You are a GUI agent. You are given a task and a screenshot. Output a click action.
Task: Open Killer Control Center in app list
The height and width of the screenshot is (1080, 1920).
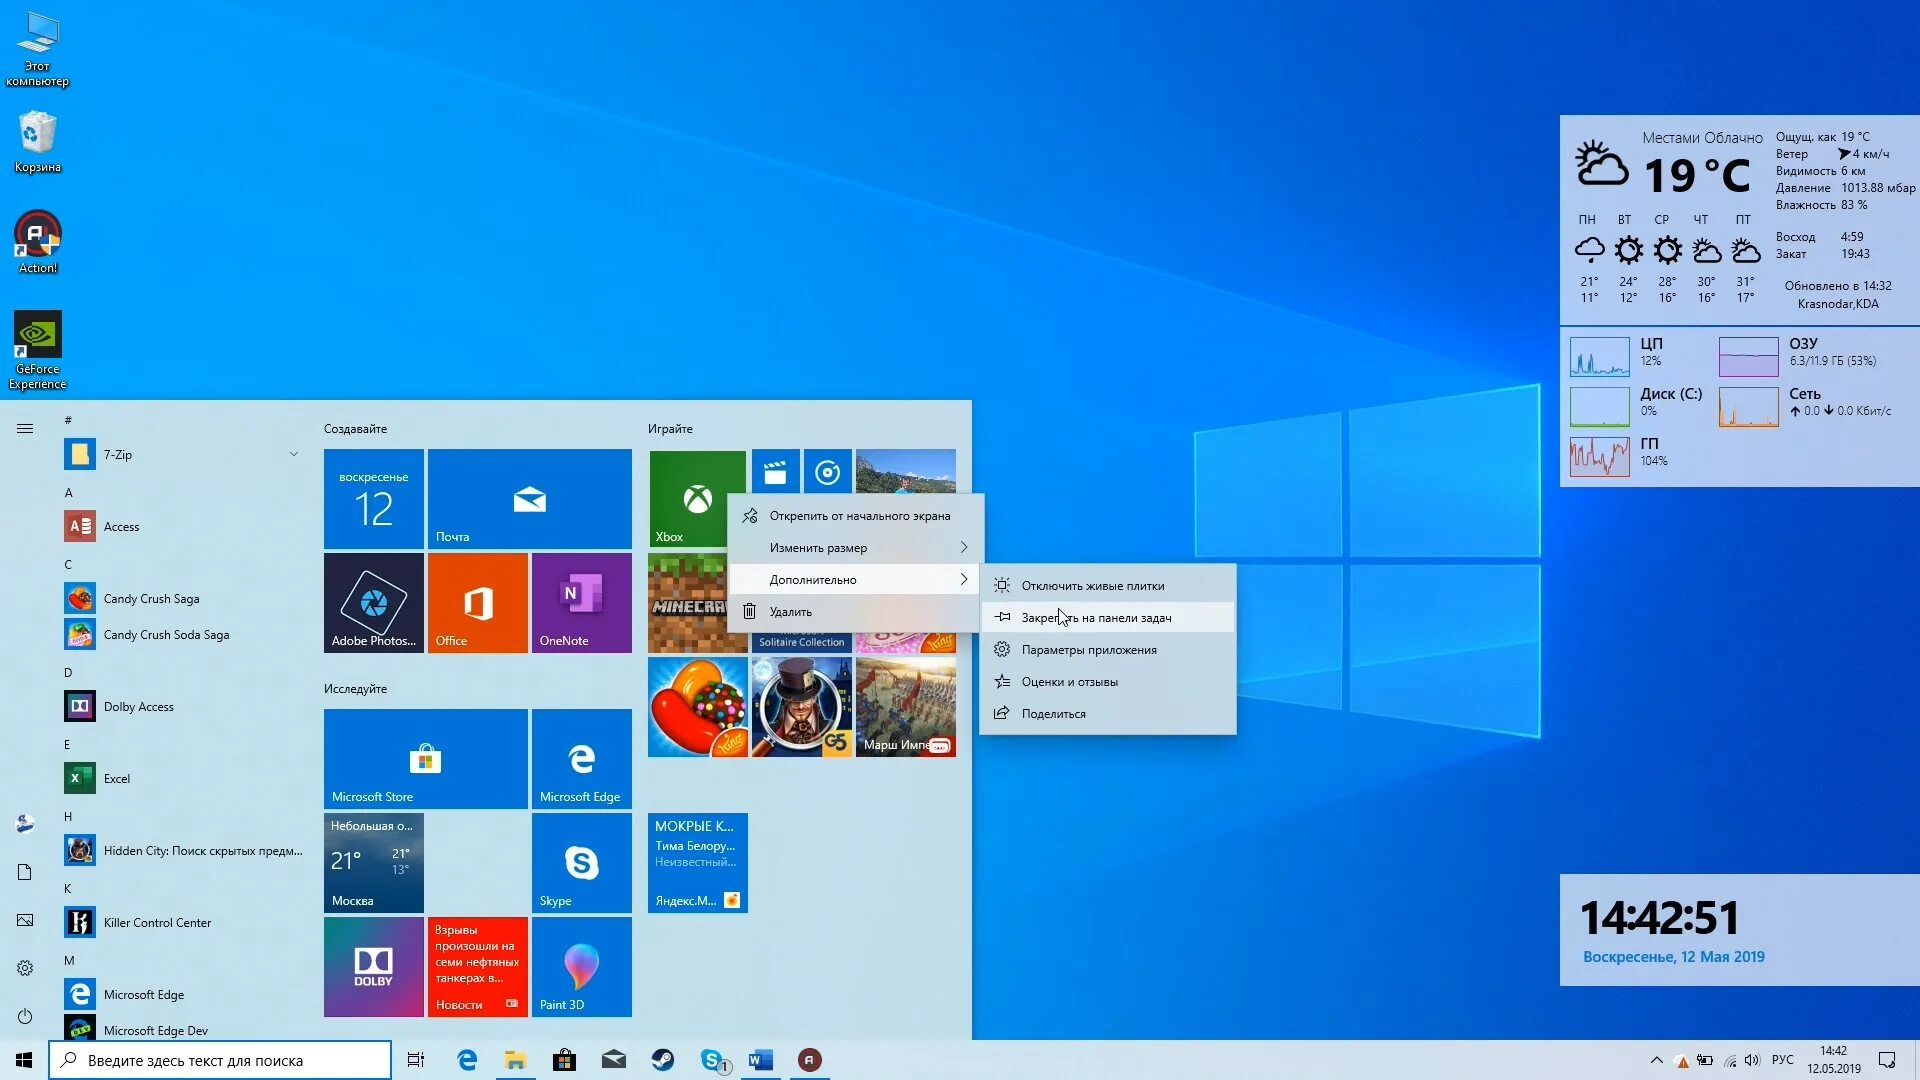click(x=157, y=923)
